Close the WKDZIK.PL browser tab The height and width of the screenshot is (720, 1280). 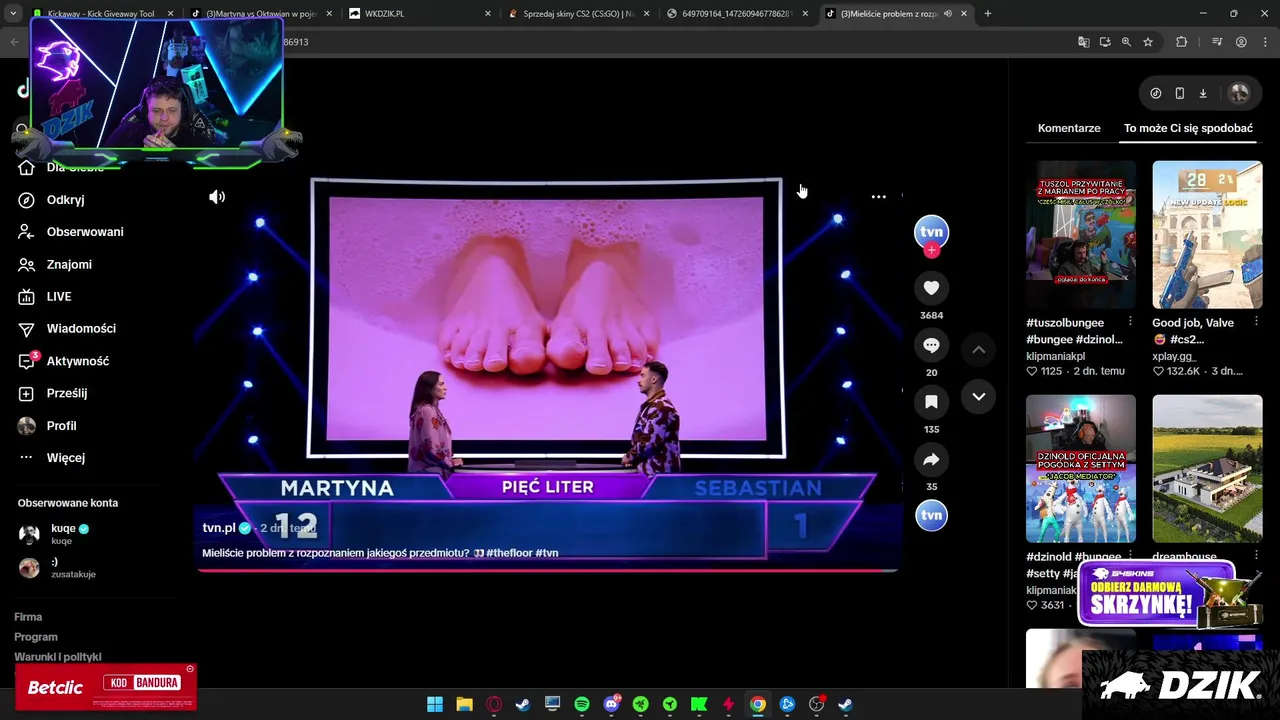click(488, 14)
